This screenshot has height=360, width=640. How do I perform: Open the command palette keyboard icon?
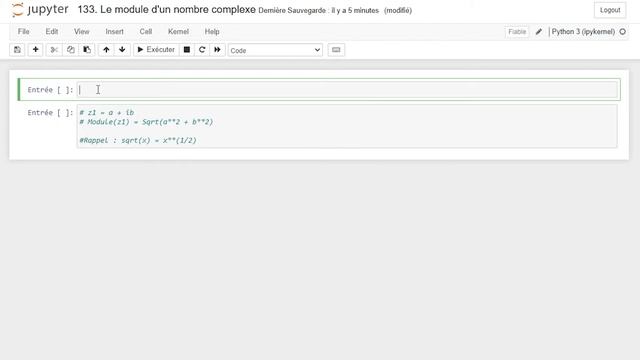click(336, 50)
